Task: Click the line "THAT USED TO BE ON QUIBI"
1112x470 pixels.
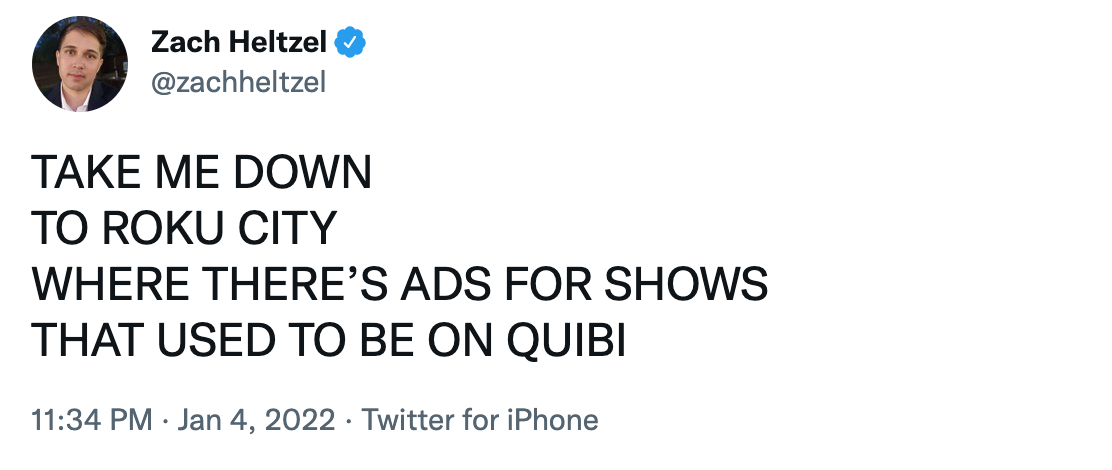Action: 329,342
